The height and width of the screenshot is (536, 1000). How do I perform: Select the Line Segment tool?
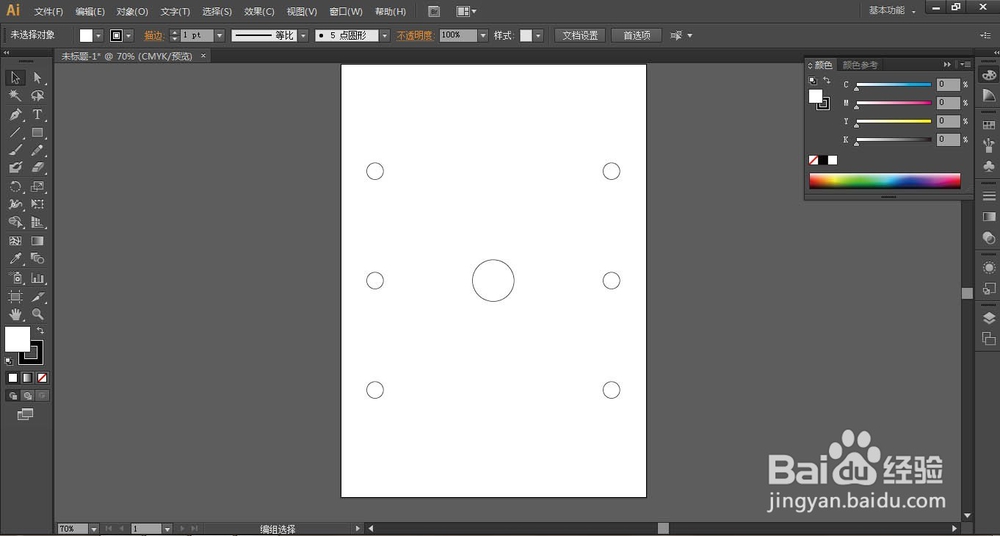point(15,133)
